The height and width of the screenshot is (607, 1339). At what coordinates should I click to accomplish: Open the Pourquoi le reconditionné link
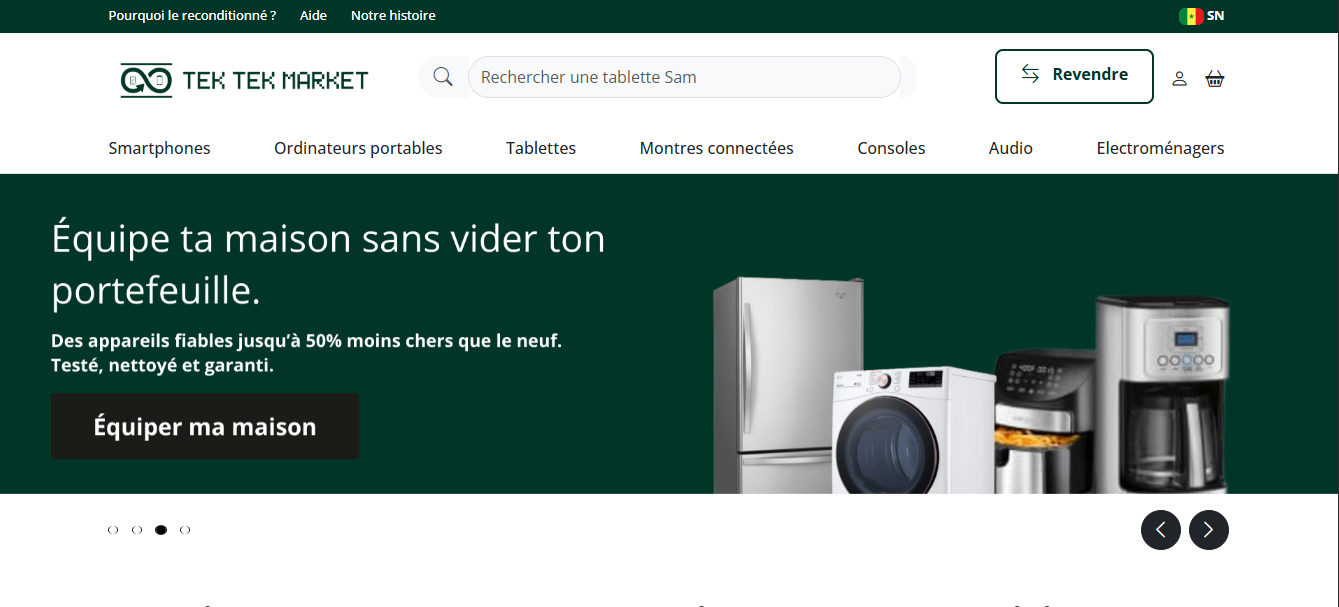click(x=192, y=16)
